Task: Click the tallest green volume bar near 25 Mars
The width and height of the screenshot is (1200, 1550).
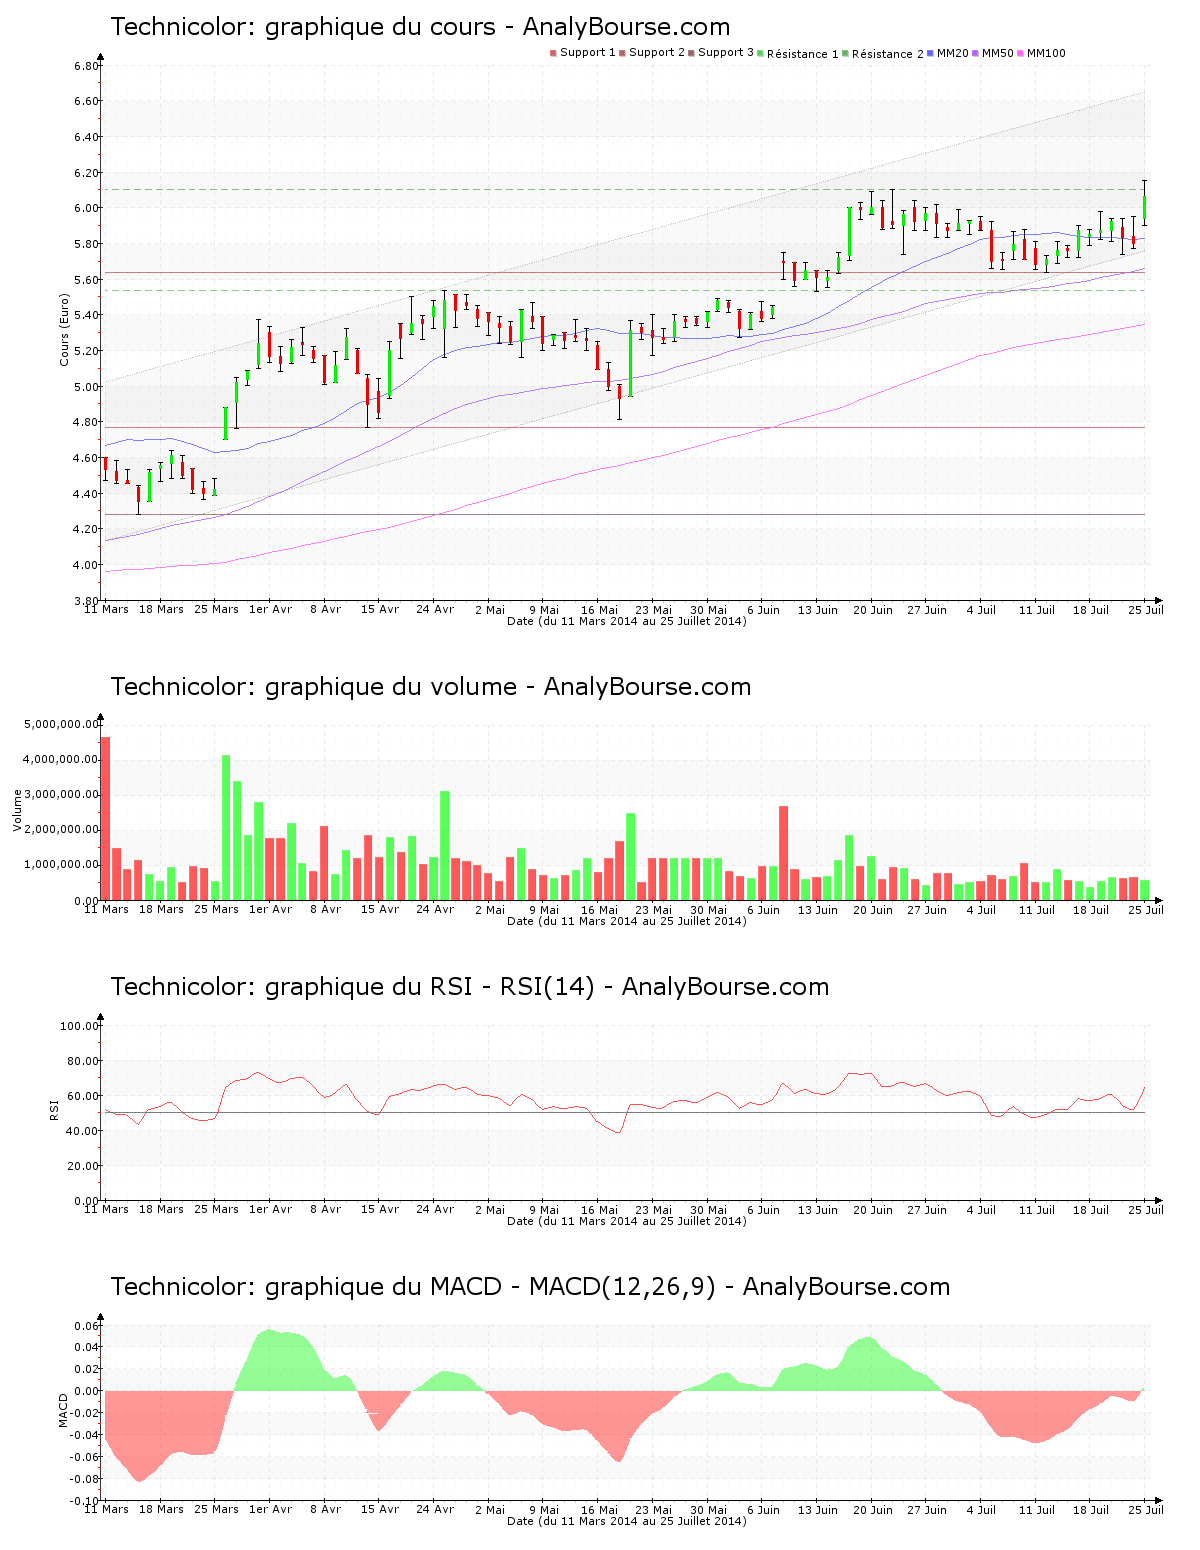Action: tap(226, 827)
